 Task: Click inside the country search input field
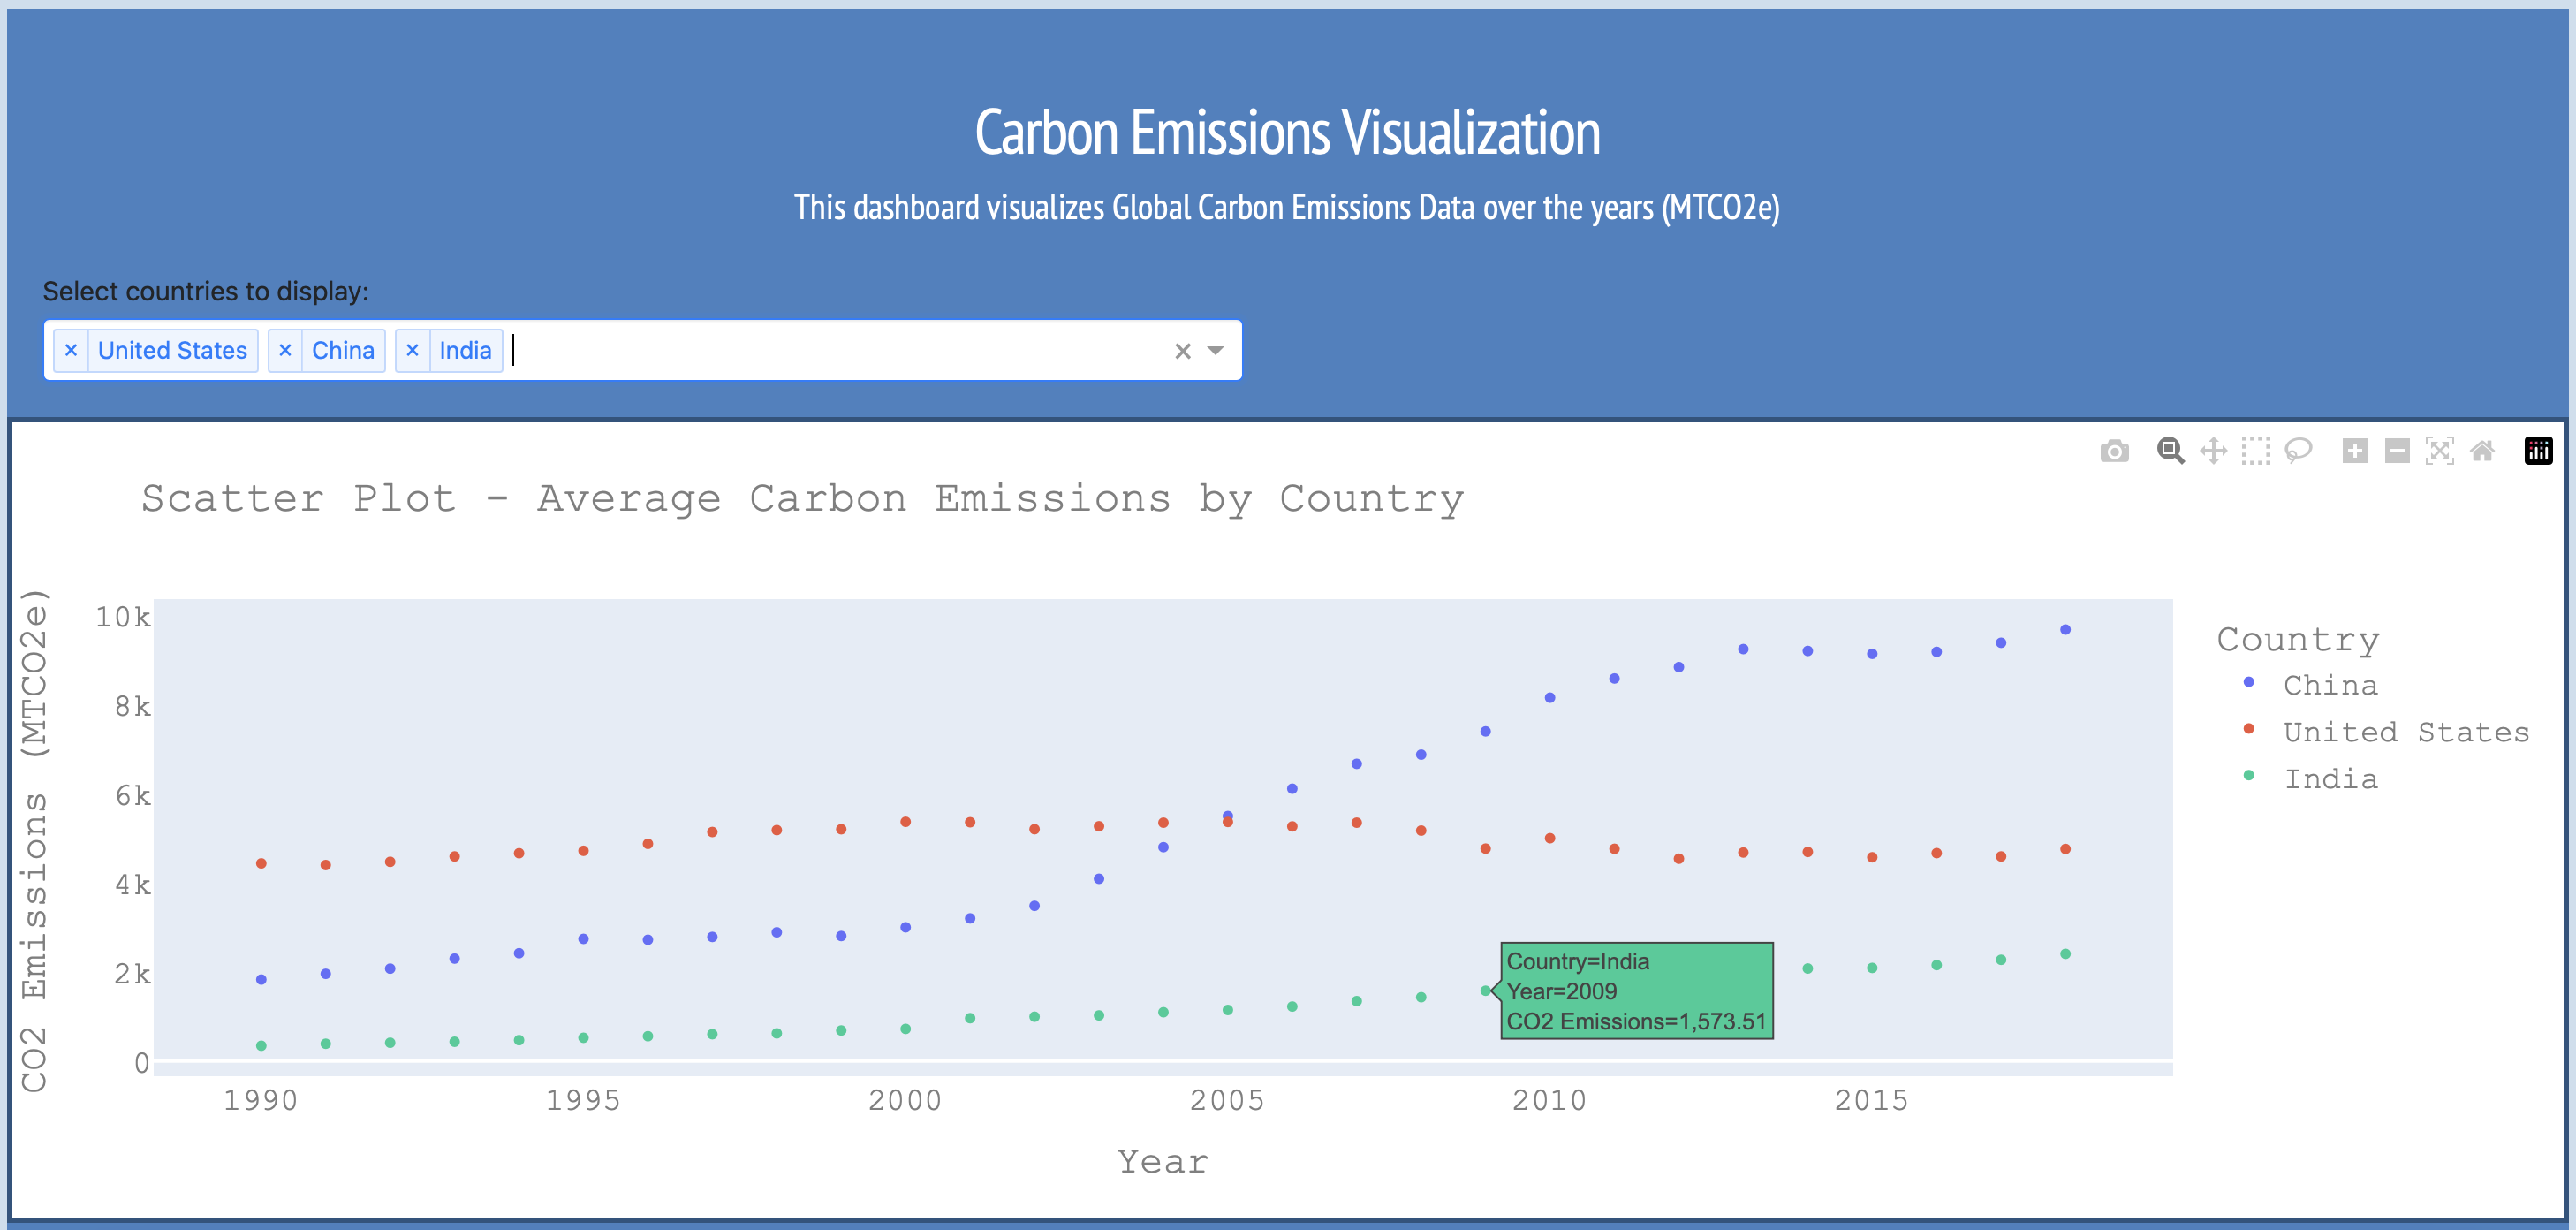[700, 351]
